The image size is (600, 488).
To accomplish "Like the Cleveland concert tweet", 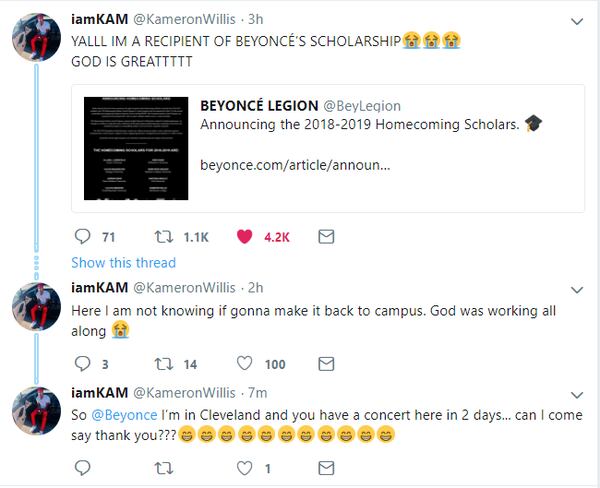I will pos(245,466).
